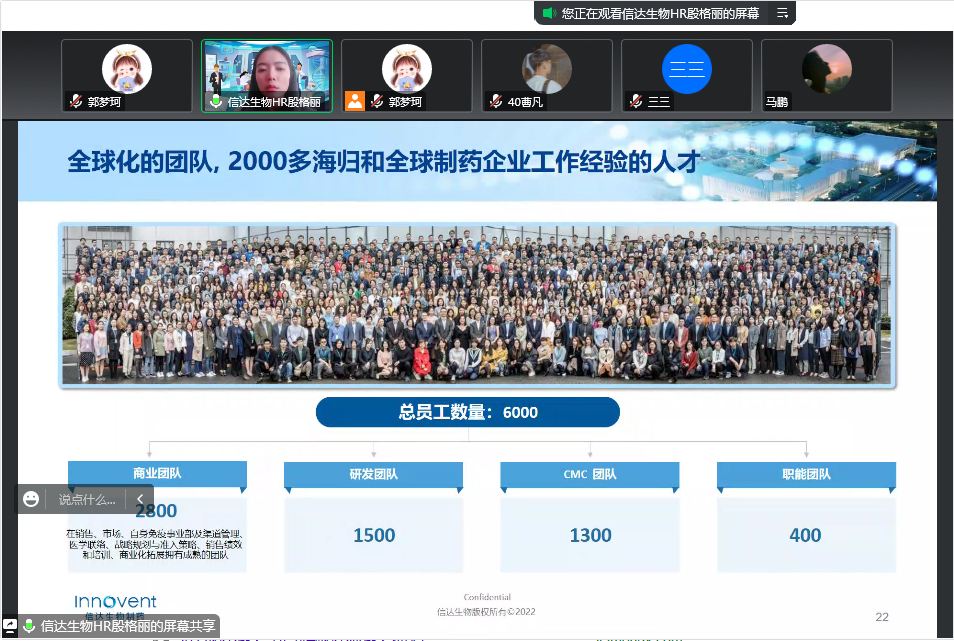
Task: Open the emoji reaction smiley icon
Action: coord(31,499)
